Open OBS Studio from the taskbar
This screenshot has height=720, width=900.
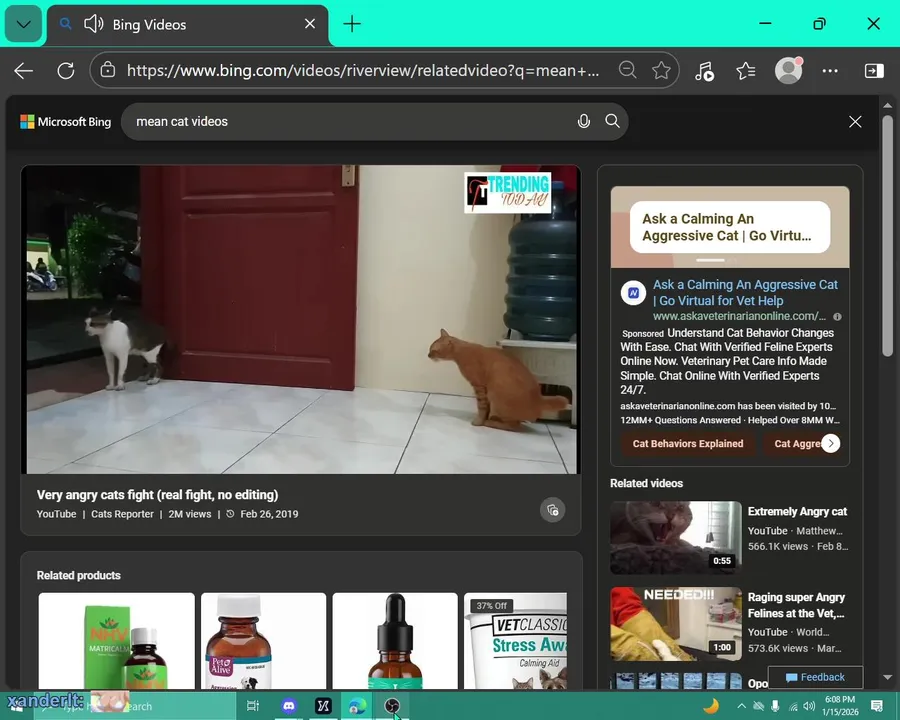click(392, 706)
